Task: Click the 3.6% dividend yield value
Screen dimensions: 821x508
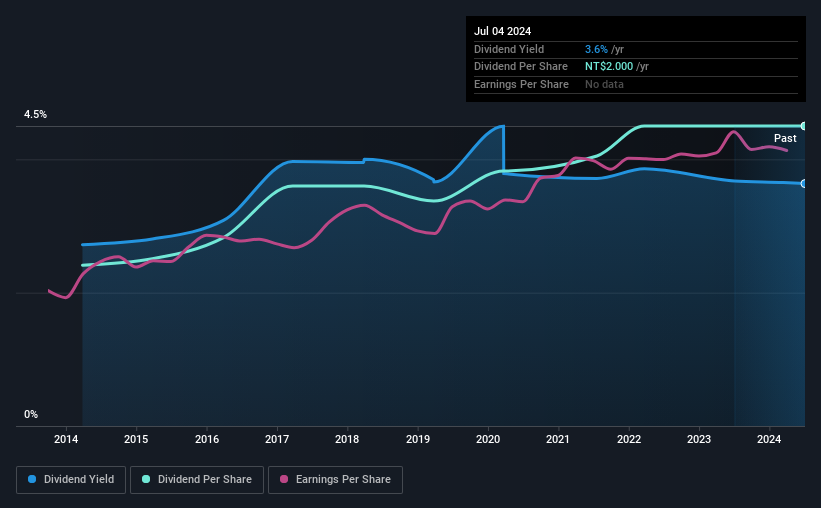Action: [x=596, y=49]
